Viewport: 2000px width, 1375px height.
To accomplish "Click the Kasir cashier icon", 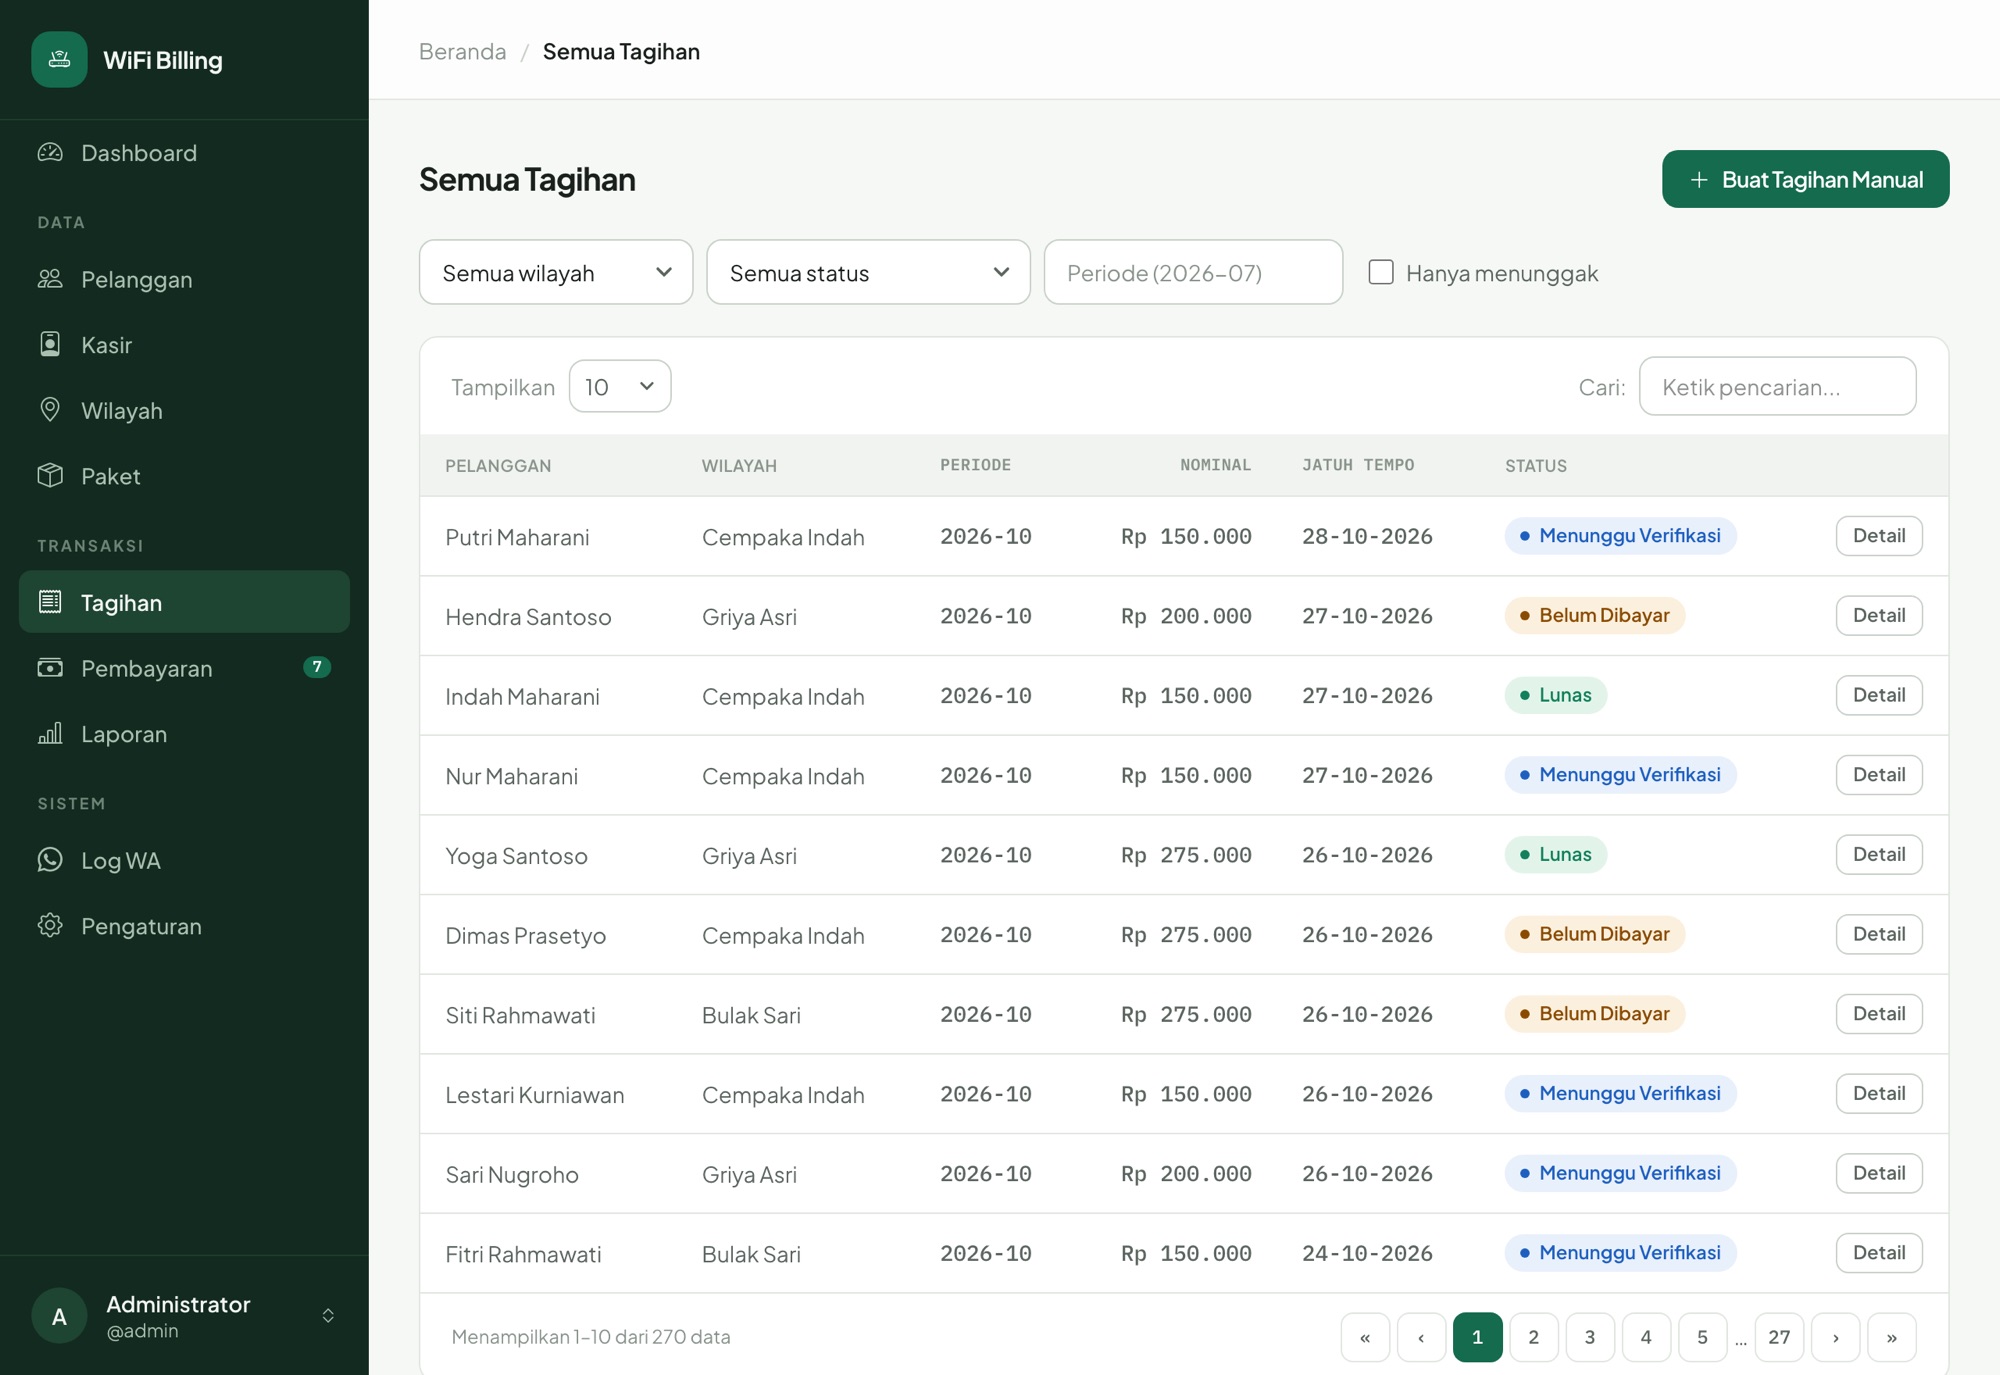I will pyautogui.click(x=50, y=344).
